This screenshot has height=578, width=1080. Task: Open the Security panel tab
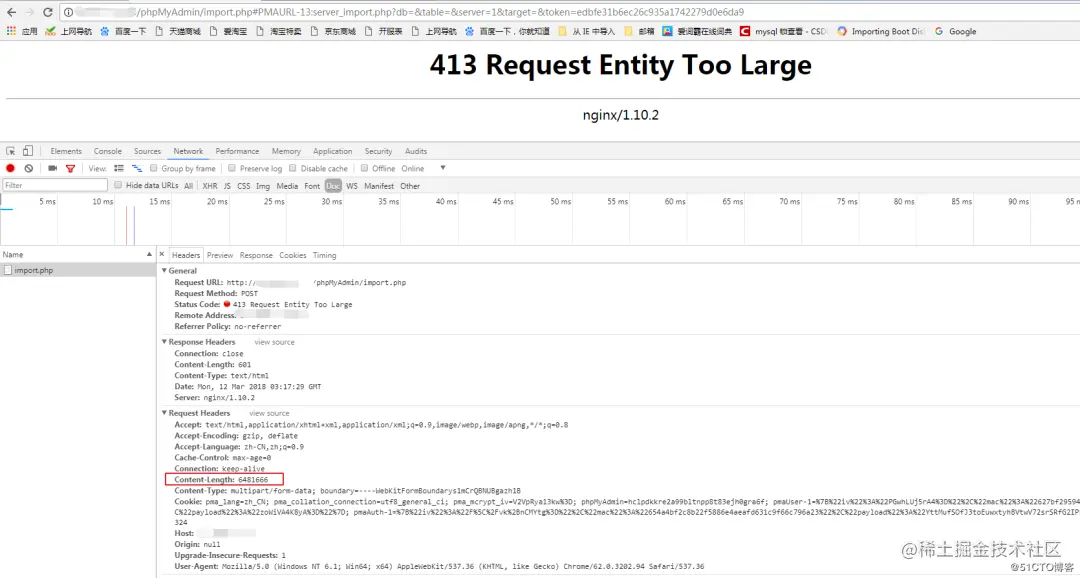(378, 151)
